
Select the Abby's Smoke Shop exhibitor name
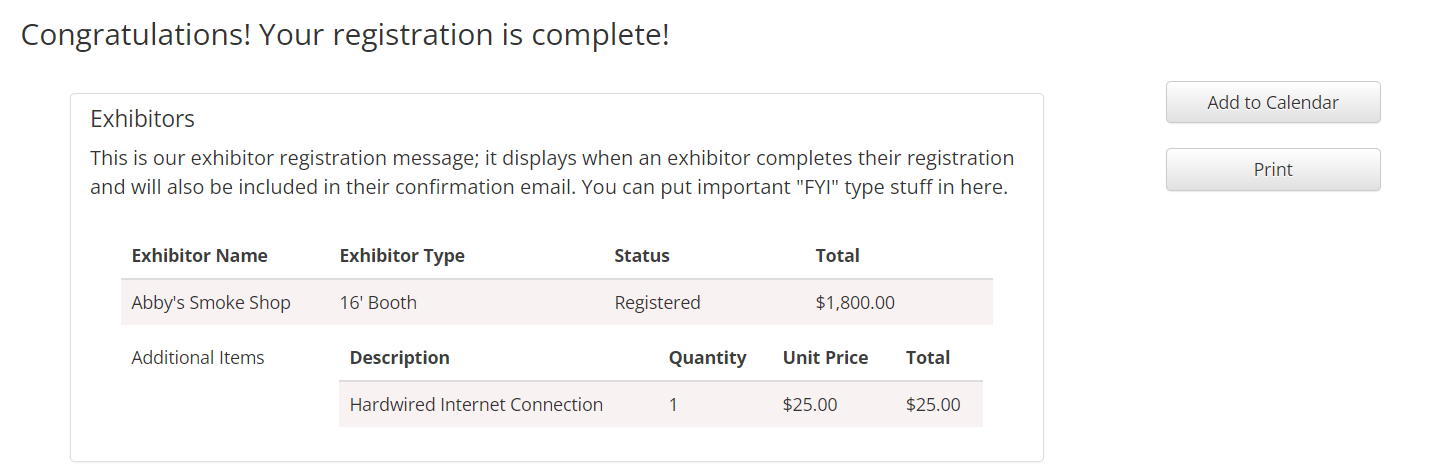click(x=211, y=302)
